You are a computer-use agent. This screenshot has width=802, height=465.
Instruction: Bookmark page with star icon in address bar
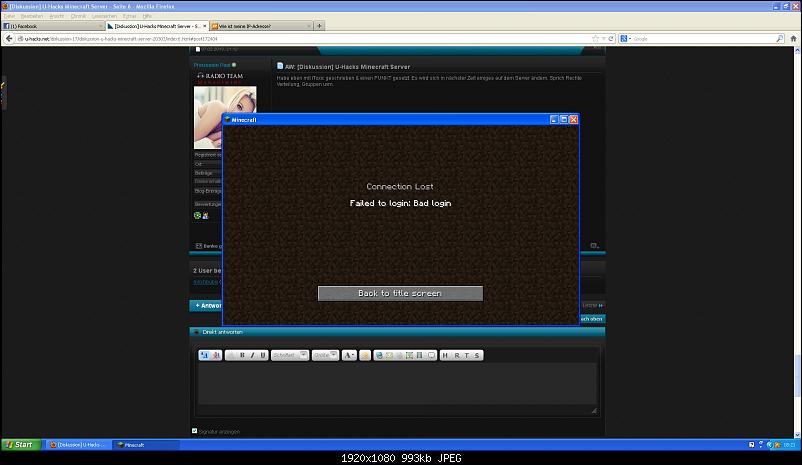[x=595, y=38]
